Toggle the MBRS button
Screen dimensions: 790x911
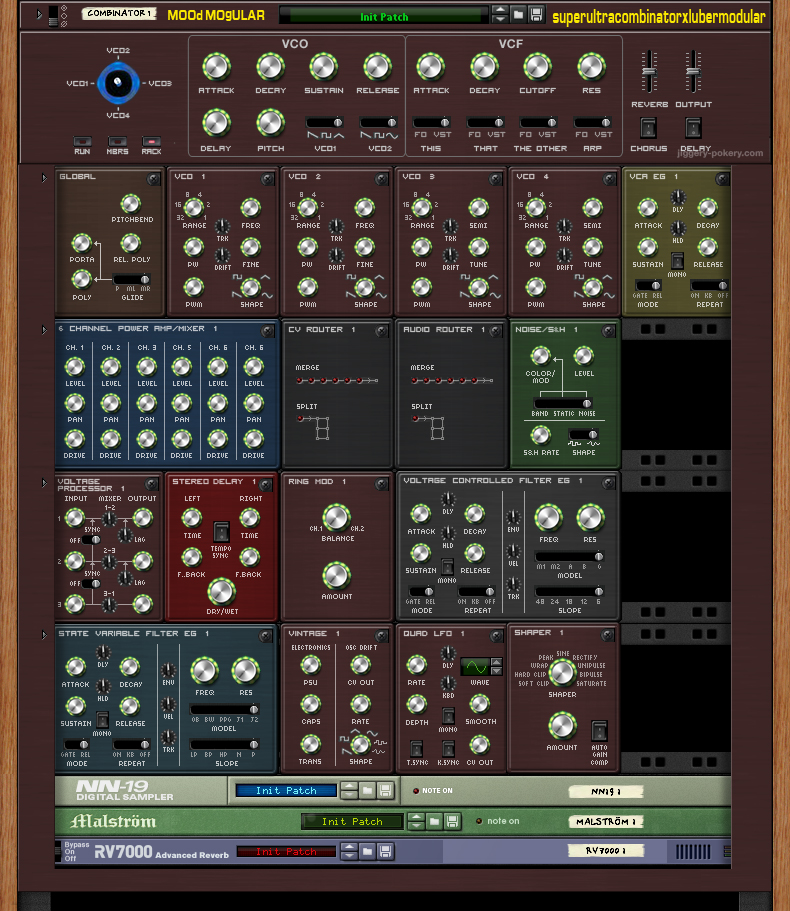click(x=117, y=141)
